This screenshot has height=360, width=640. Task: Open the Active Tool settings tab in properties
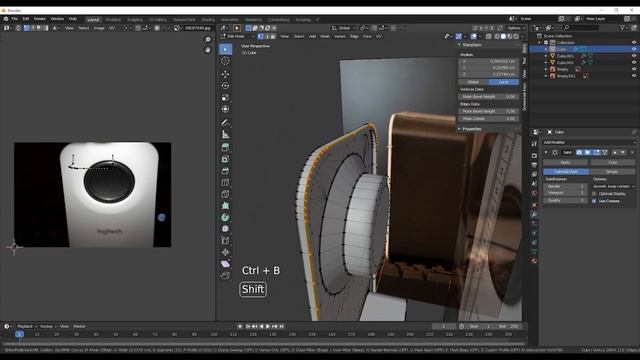[534, 144]
